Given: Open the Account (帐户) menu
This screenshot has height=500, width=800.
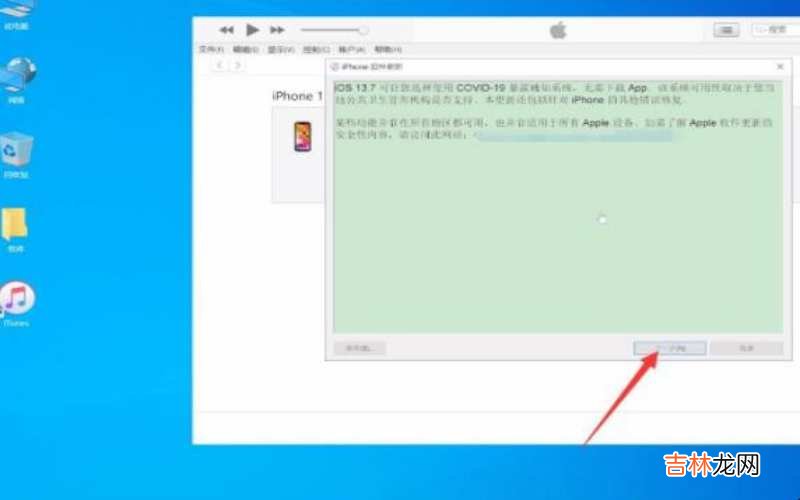Looking at the screenshot, I should (350, 49).
